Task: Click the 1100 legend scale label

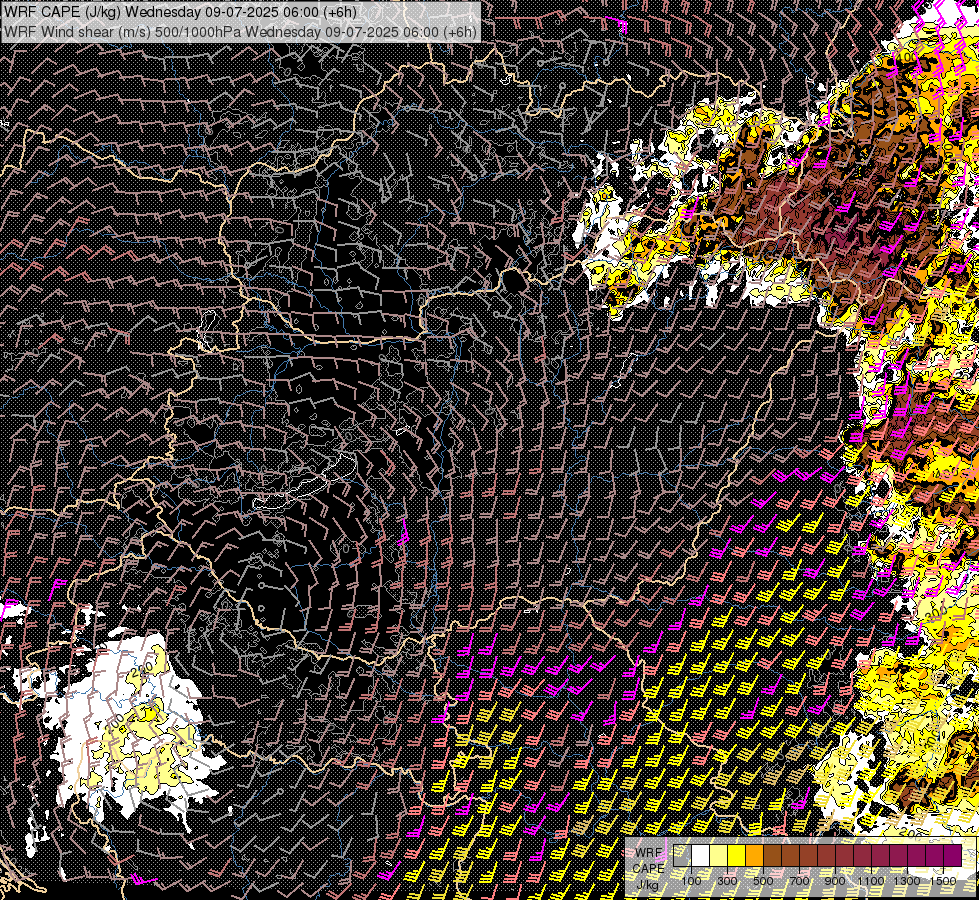Action: point(870,881)
